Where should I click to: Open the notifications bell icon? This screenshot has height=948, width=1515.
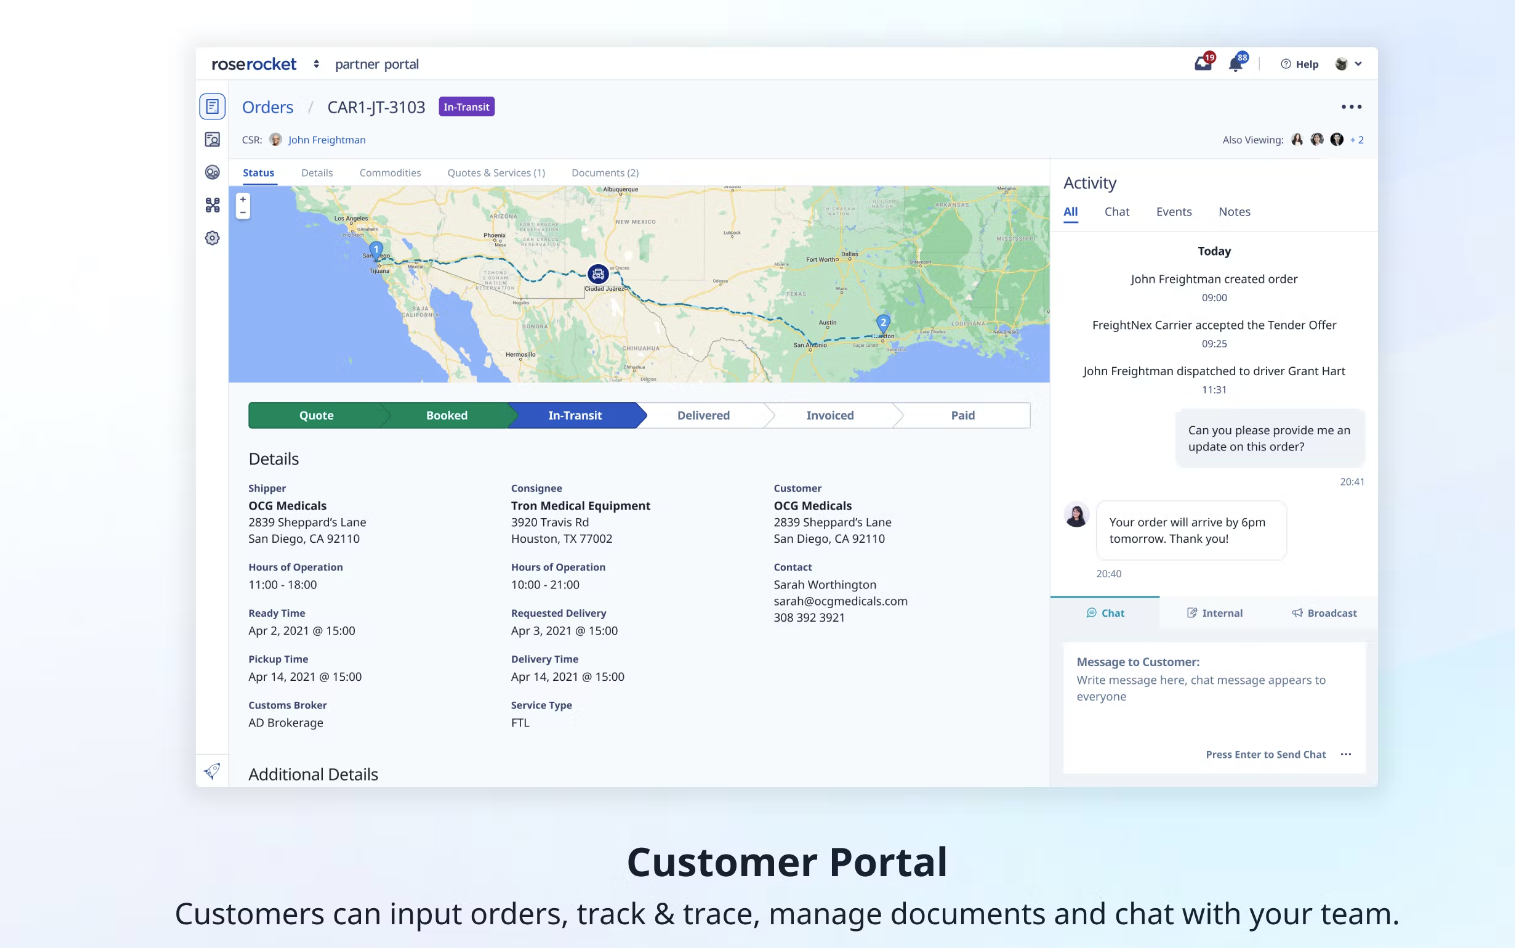1238,63
